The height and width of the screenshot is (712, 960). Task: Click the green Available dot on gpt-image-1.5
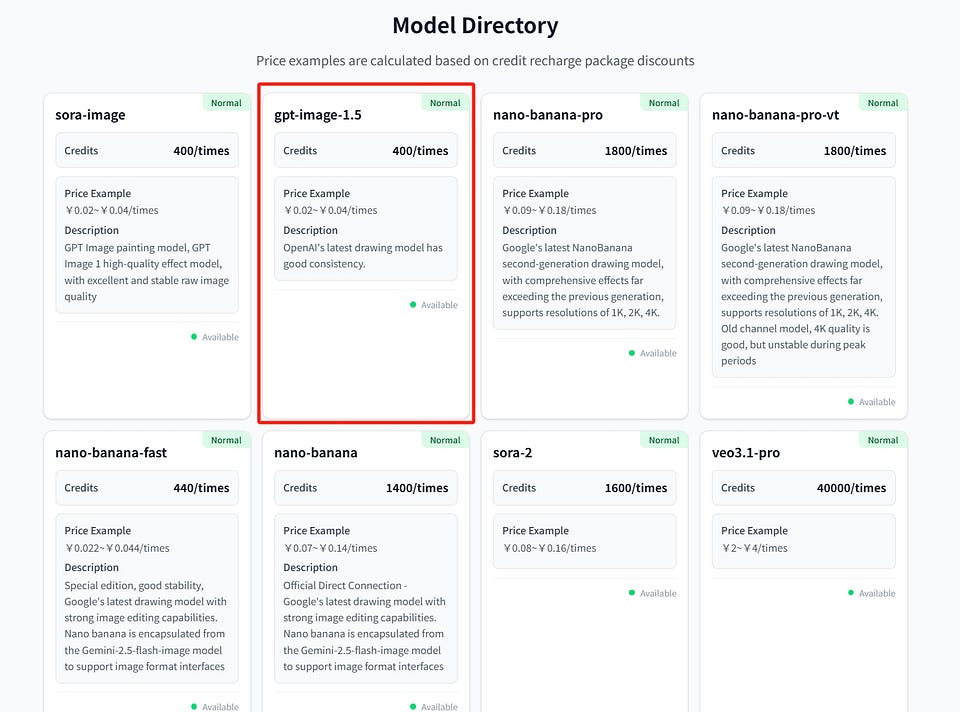pyautogui.click(x=413, y=304)
